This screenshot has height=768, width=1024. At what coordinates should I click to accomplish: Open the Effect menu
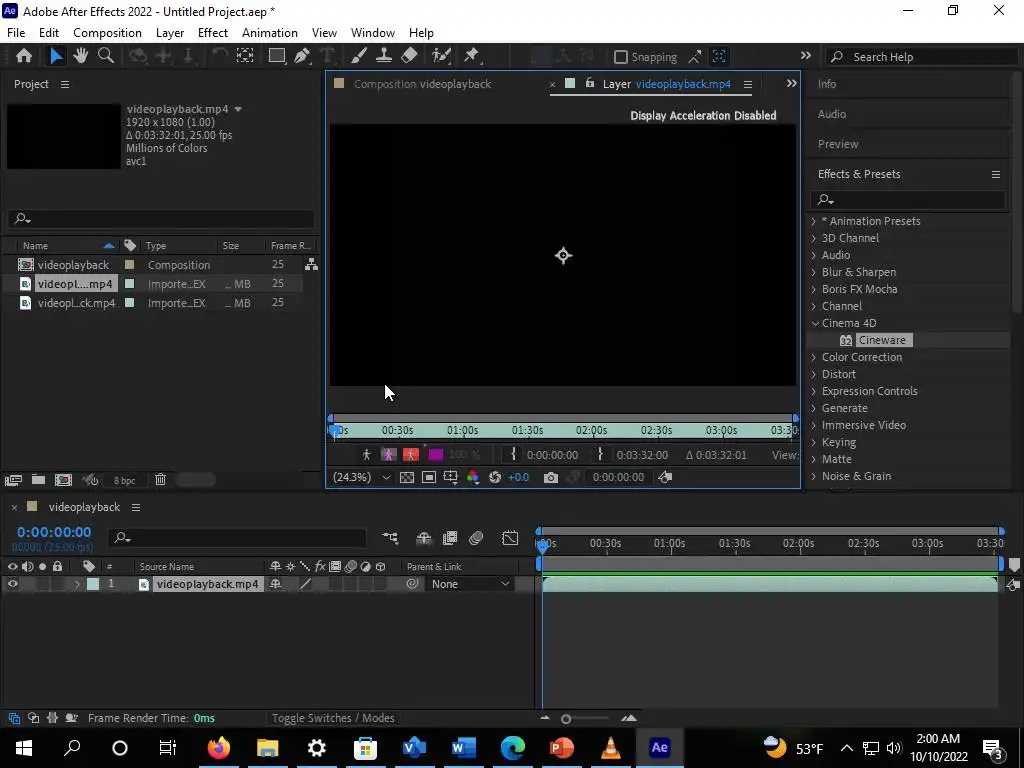tap(213, 33)
